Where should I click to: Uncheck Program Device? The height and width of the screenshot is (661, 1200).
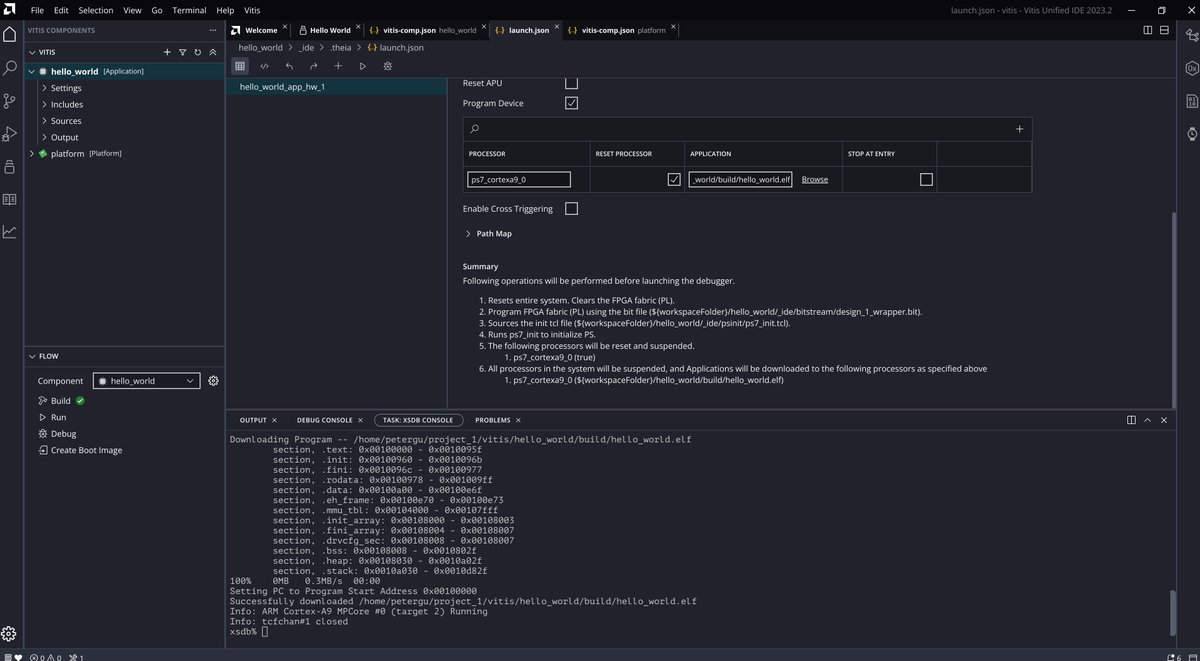(571, 103)
